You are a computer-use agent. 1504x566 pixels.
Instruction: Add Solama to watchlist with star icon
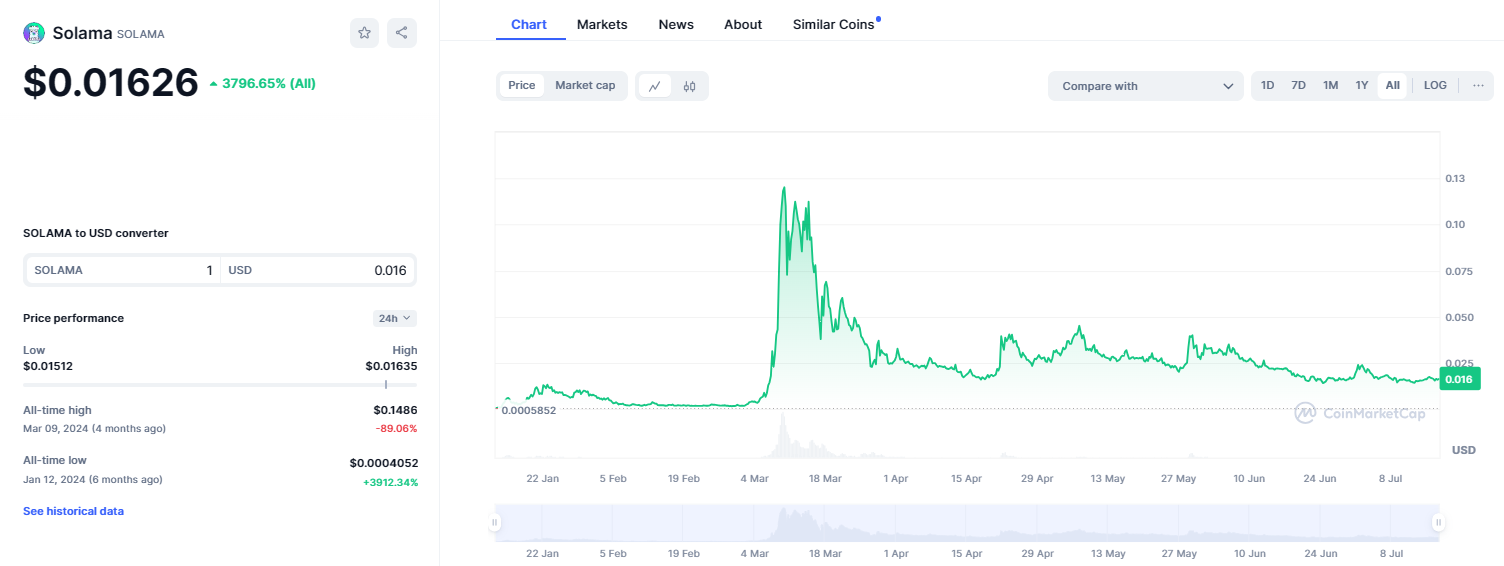click(364, 33)
